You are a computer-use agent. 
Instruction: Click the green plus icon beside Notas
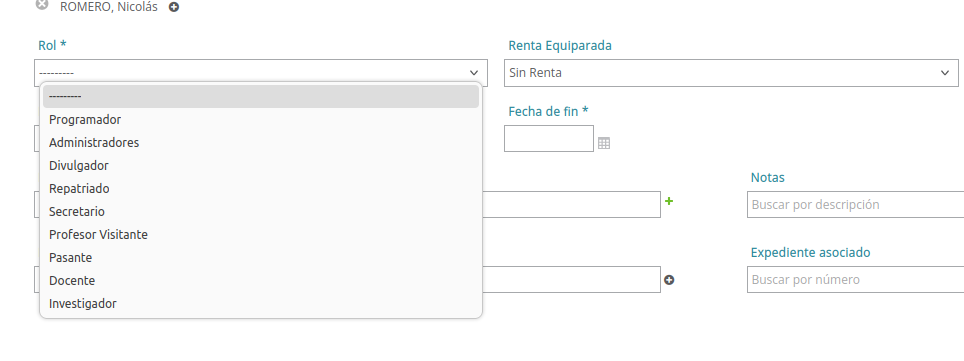click(669, 200)
